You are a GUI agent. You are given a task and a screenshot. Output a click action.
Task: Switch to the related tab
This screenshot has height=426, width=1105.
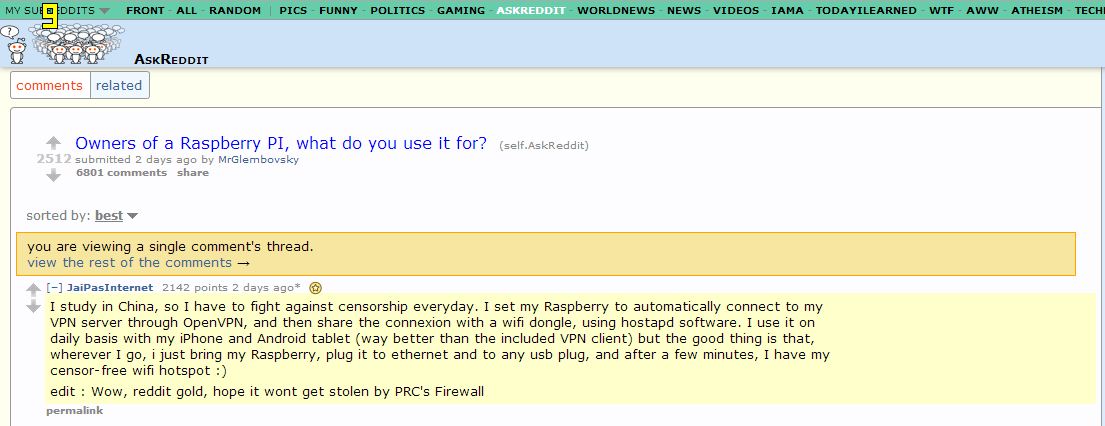pos(119,85)
